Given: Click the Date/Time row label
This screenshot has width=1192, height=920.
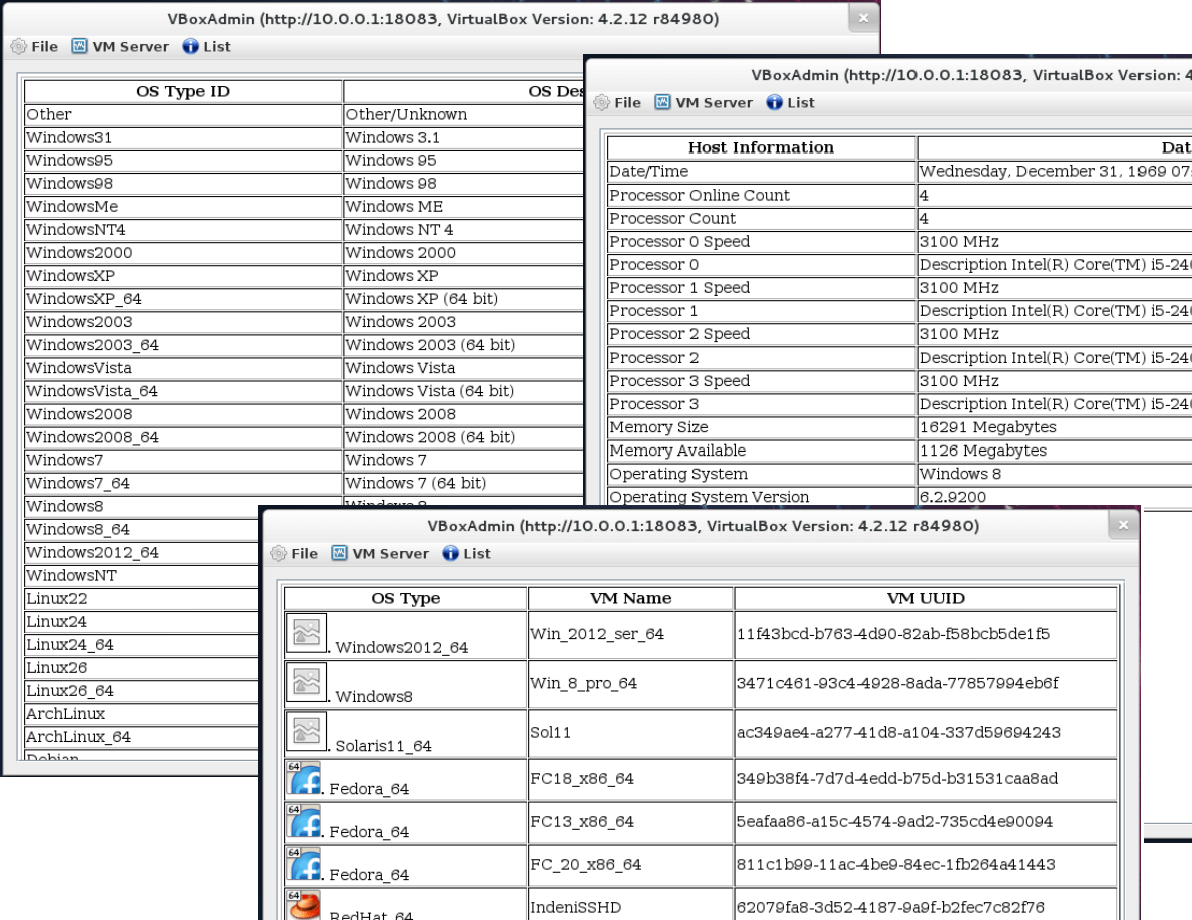Looking at the screenshot, I should [x=648, y=172].
